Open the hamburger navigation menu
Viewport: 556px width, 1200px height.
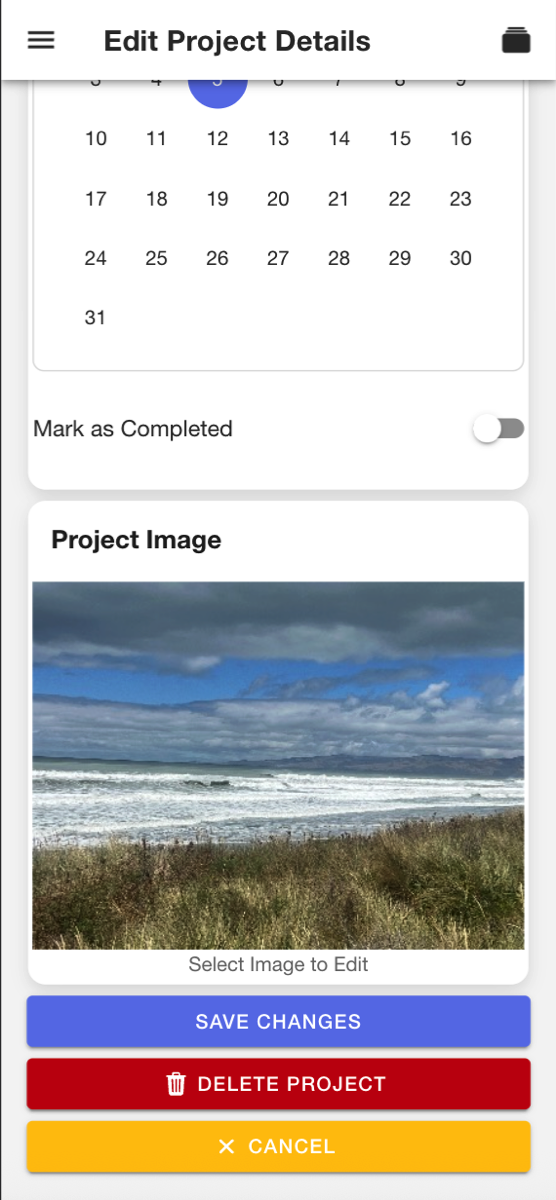coord(41,41)
